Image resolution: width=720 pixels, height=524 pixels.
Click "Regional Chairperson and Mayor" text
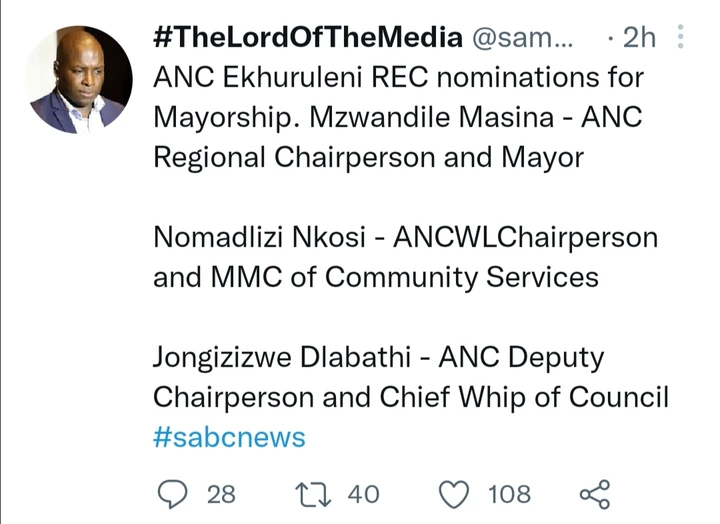point(368,158)
